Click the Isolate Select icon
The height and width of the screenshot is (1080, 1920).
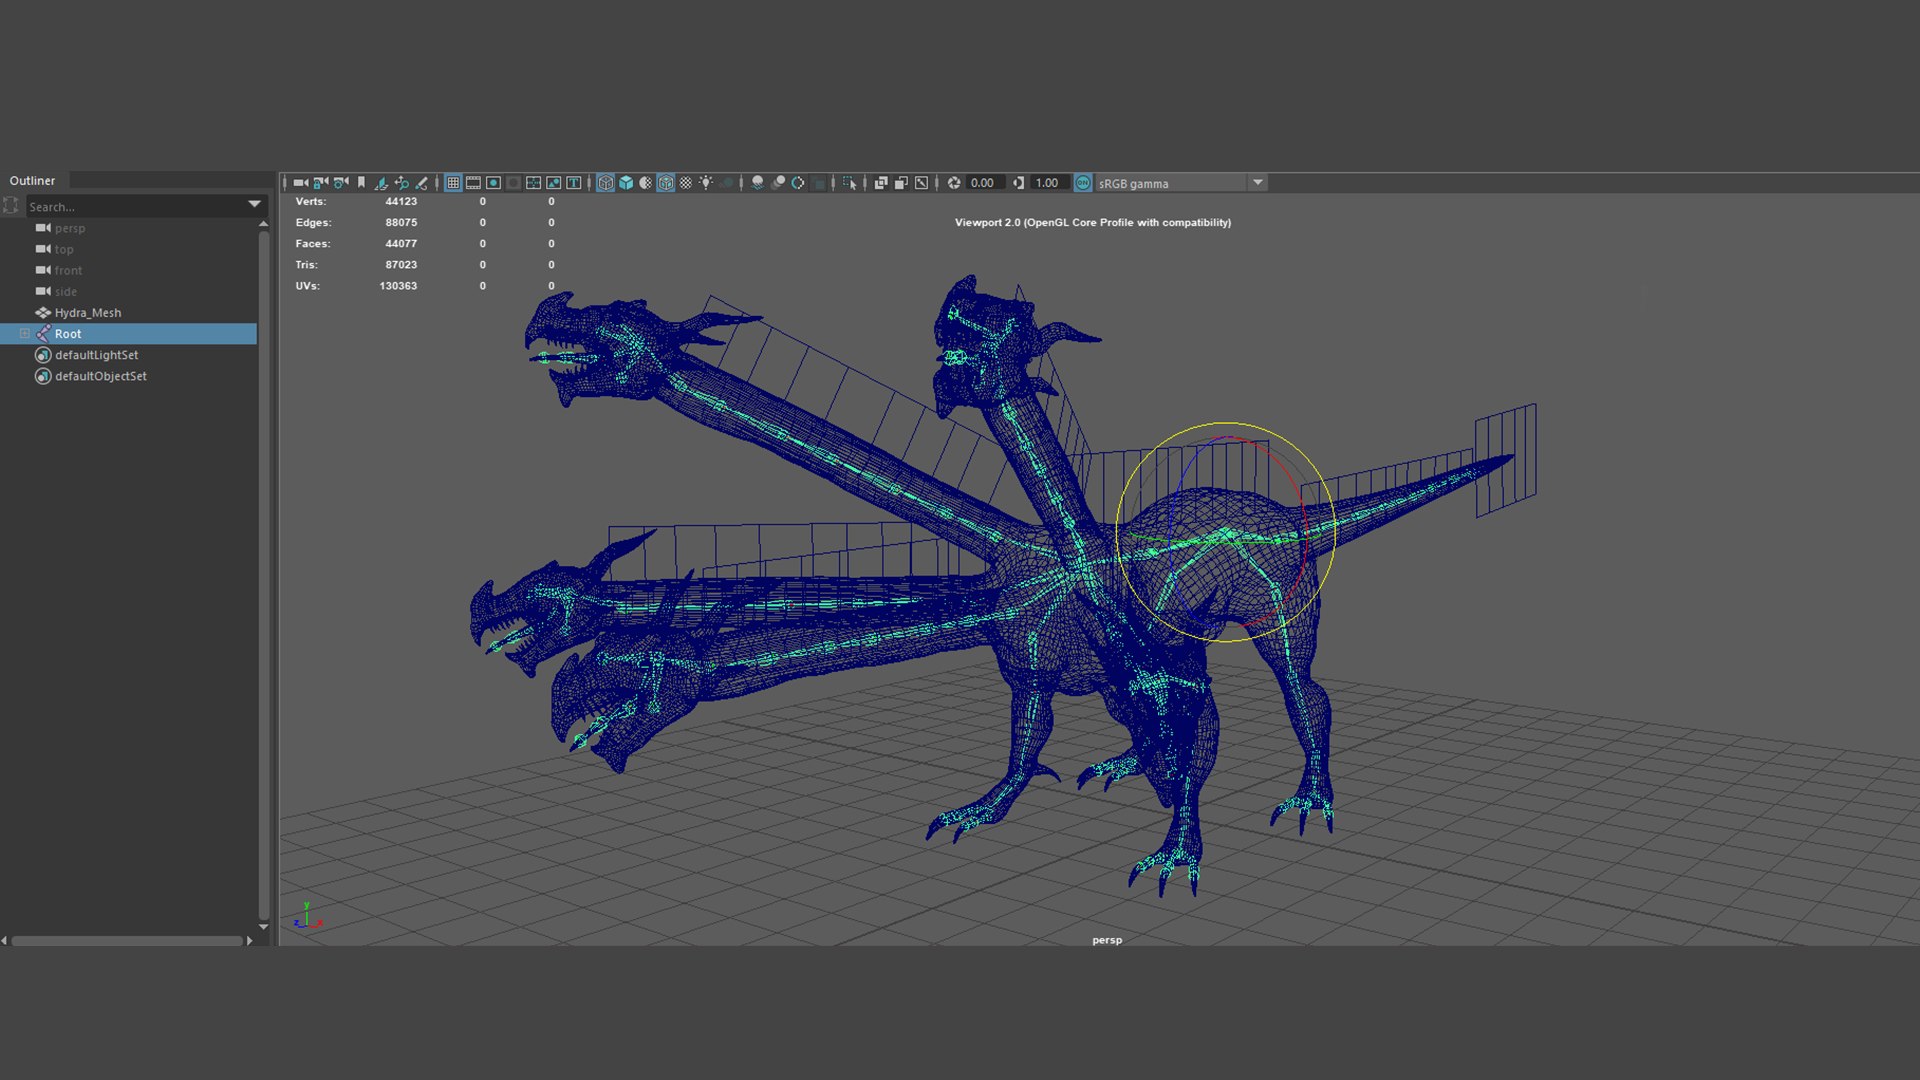click(x=850, y=183)
